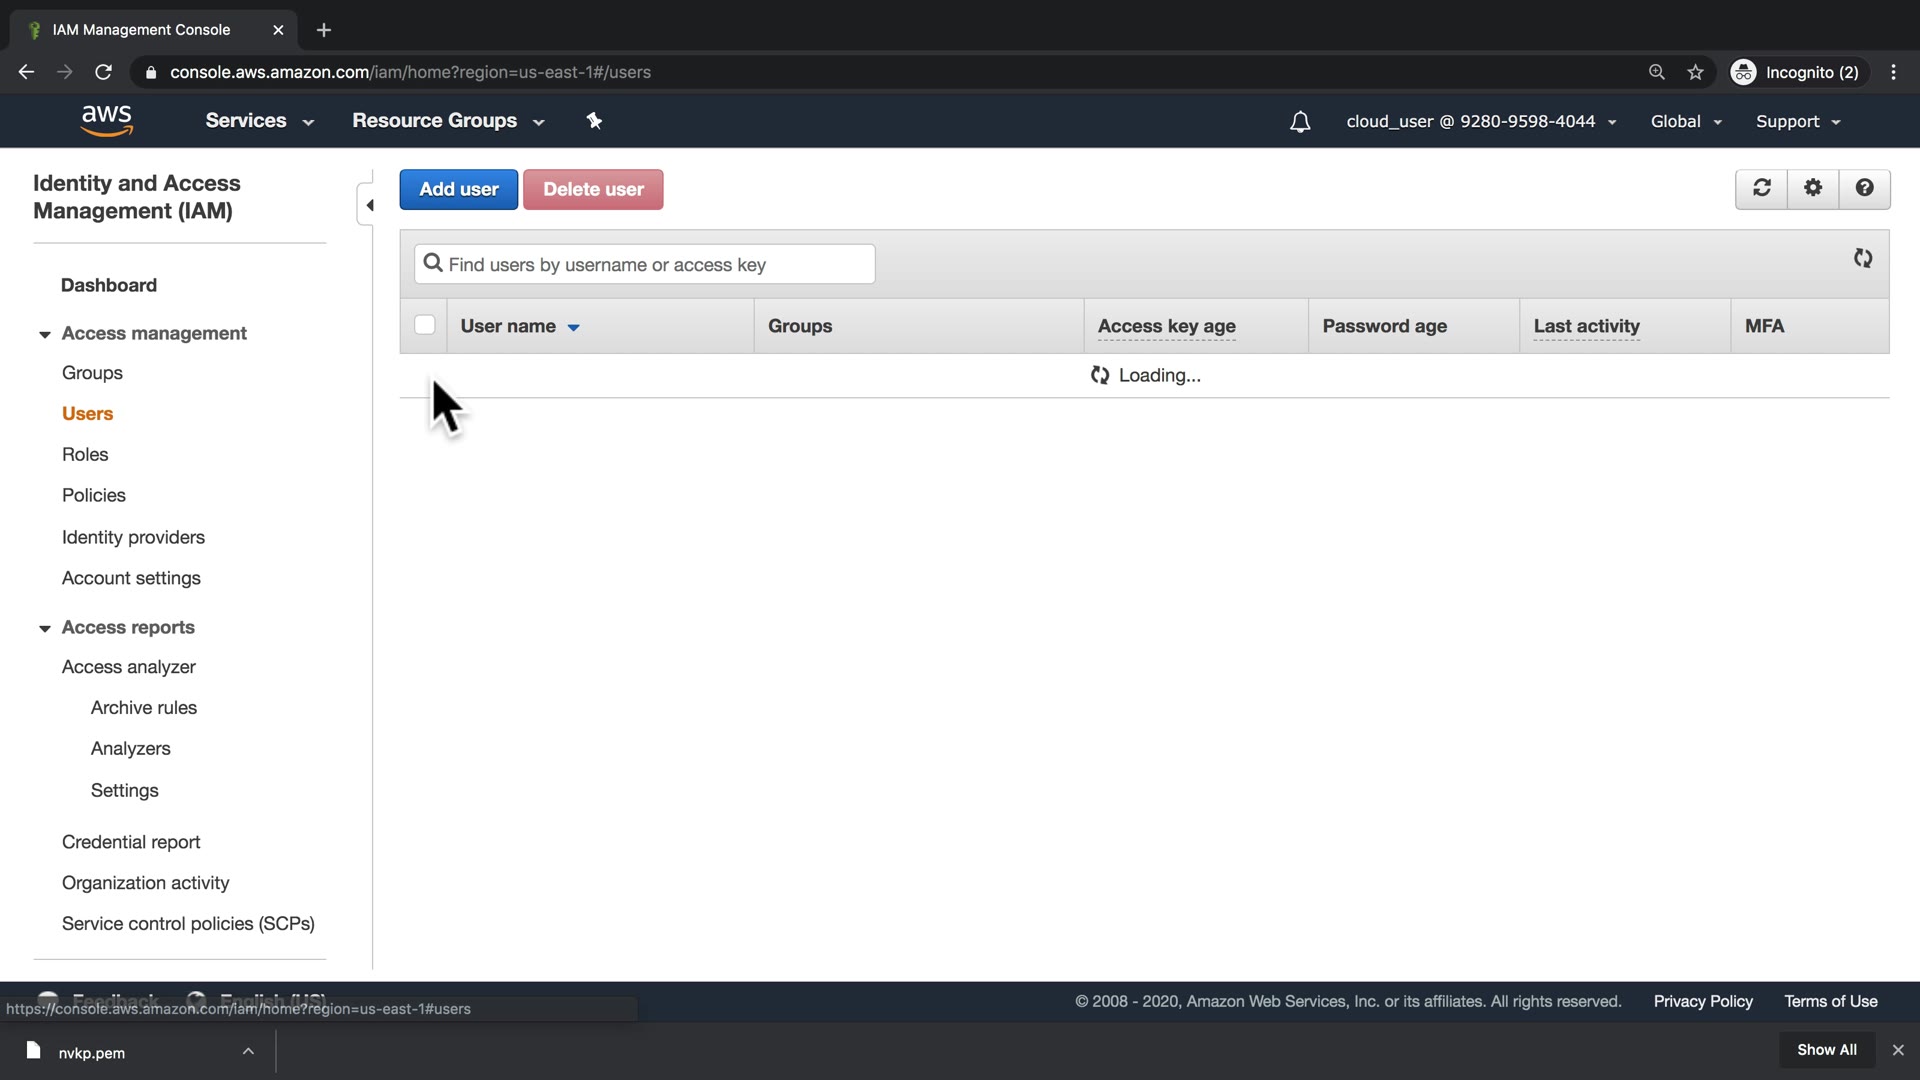Open the Services dropdown menu
Screen dimensions: 1920x1080
[259, 121]
